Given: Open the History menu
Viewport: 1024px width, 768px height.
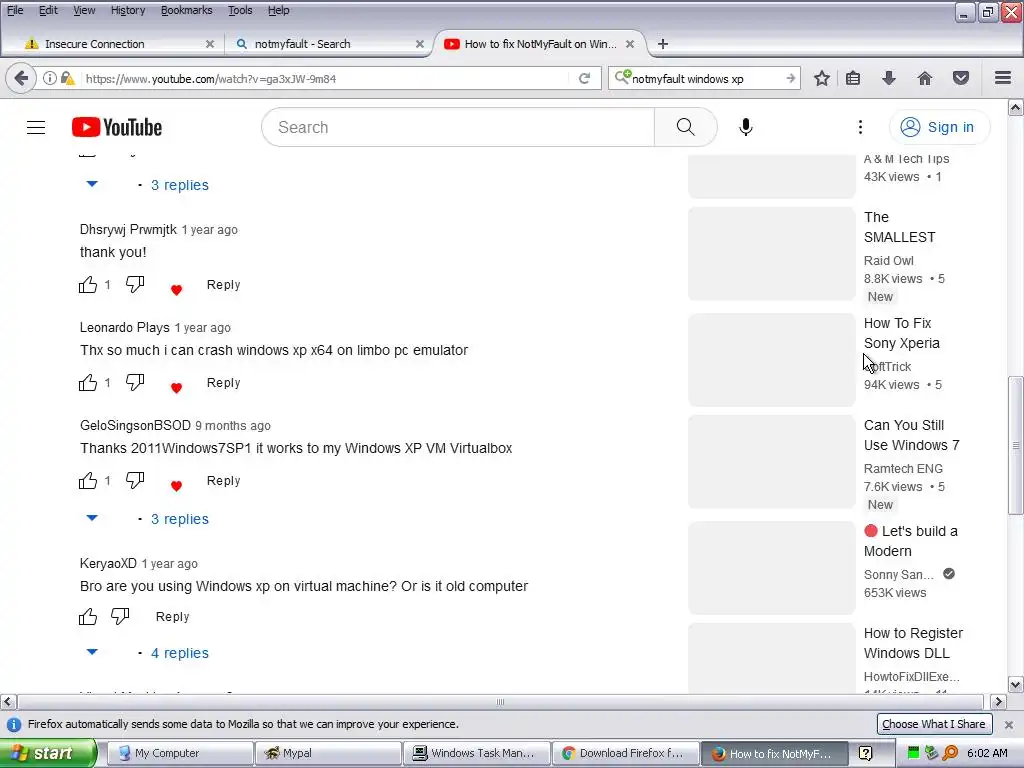Looking at the screenshot, I should pyautogui.click(x=128, y=10).
